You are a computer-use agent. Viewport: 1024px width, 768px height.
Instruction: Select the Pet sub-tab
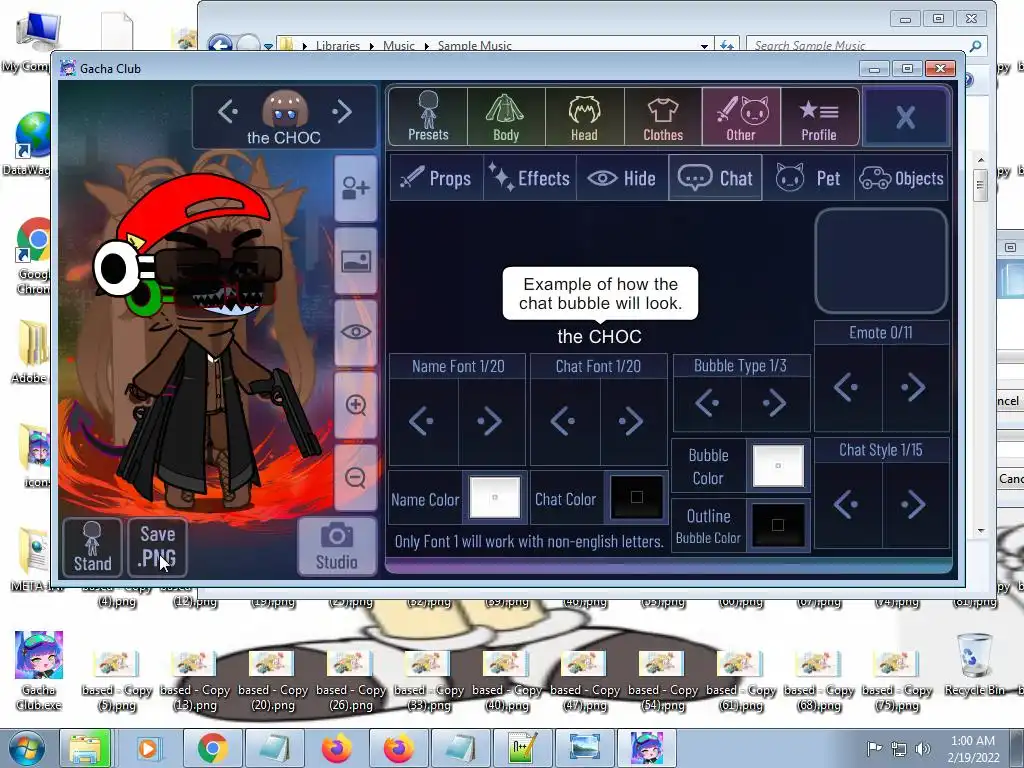tap(808, 178)
